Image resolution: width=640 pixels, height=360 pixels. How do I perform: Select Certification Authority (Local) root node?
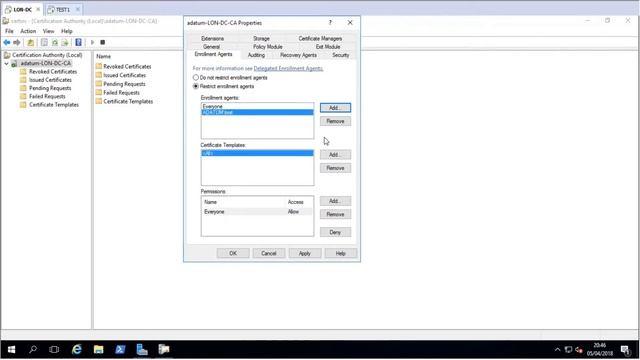coord(47,55)
